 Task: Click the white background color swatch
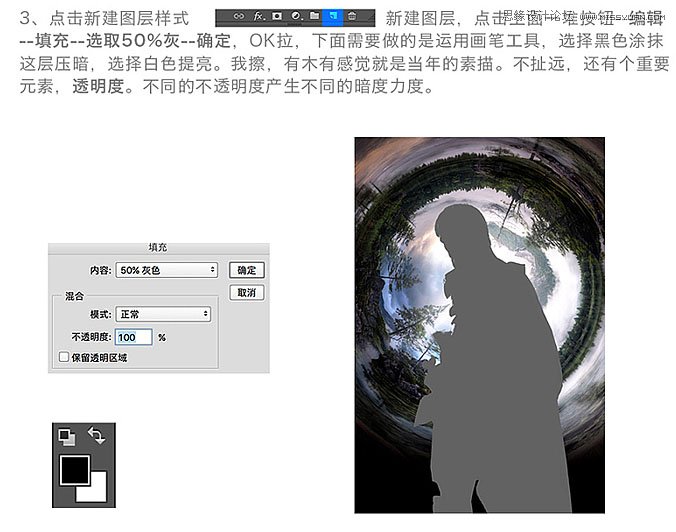tap(98, 492)
